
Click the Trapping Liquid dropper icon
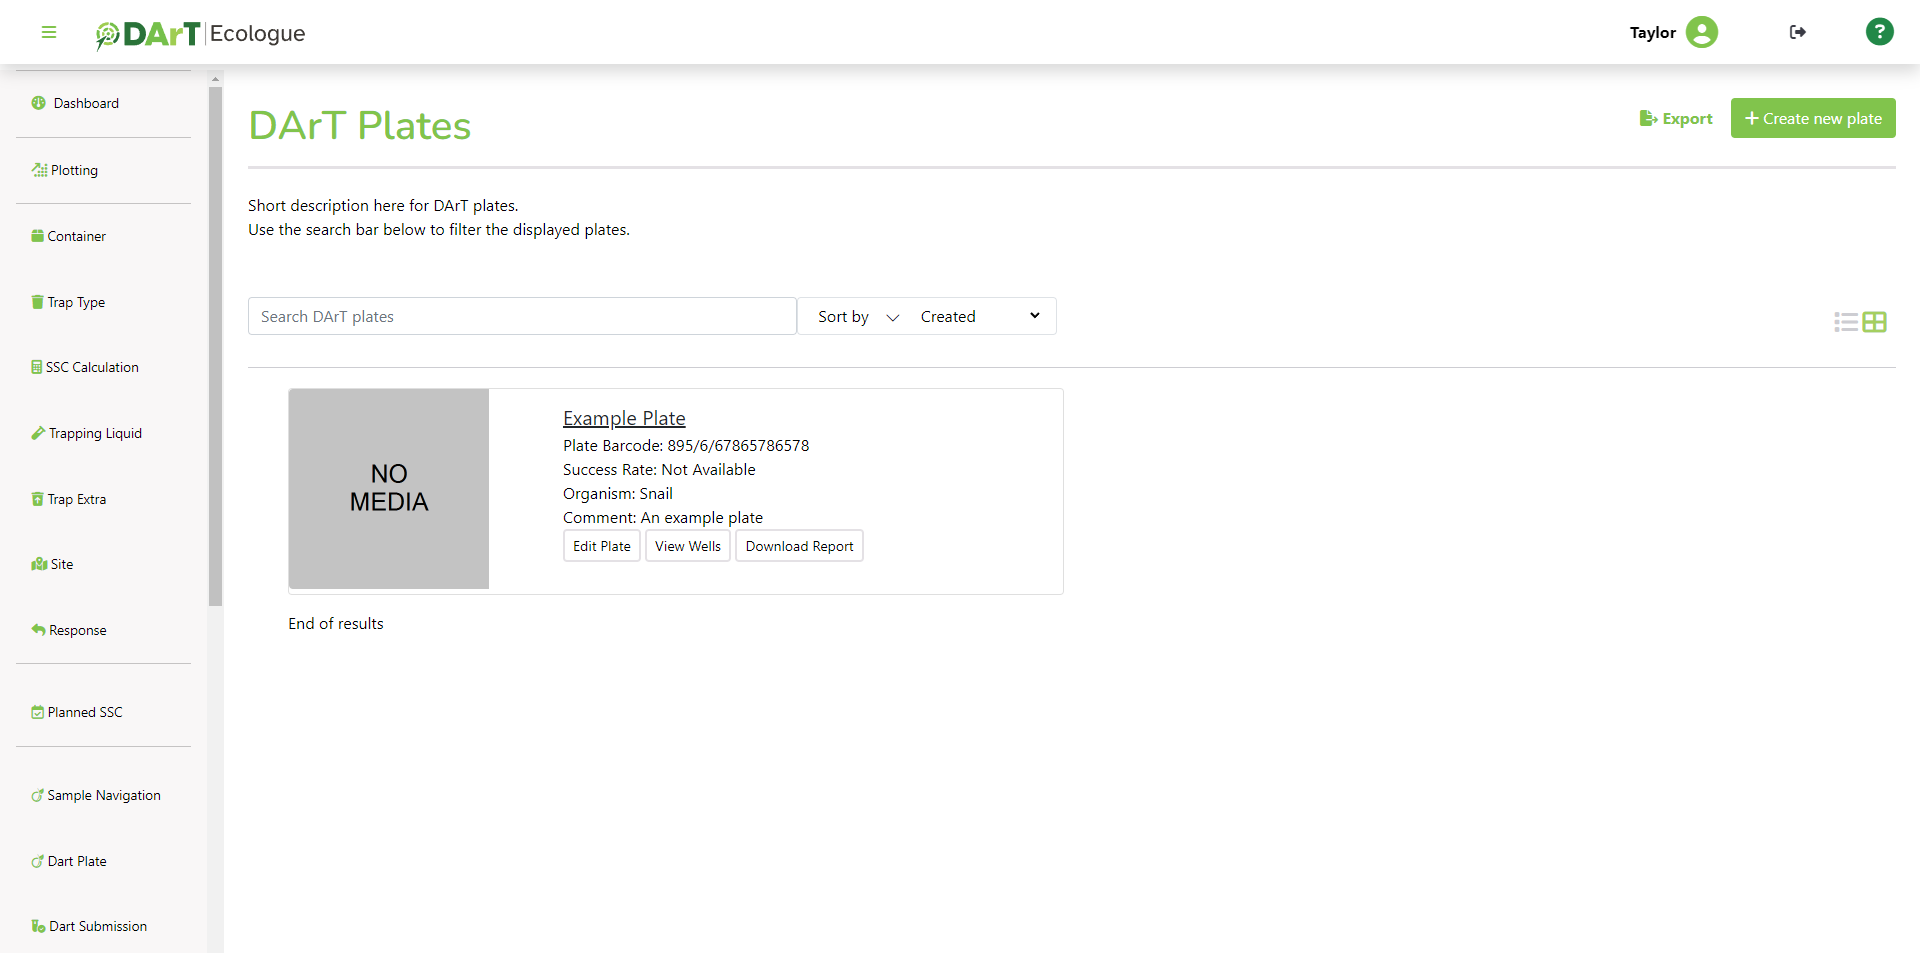(38, 433)
